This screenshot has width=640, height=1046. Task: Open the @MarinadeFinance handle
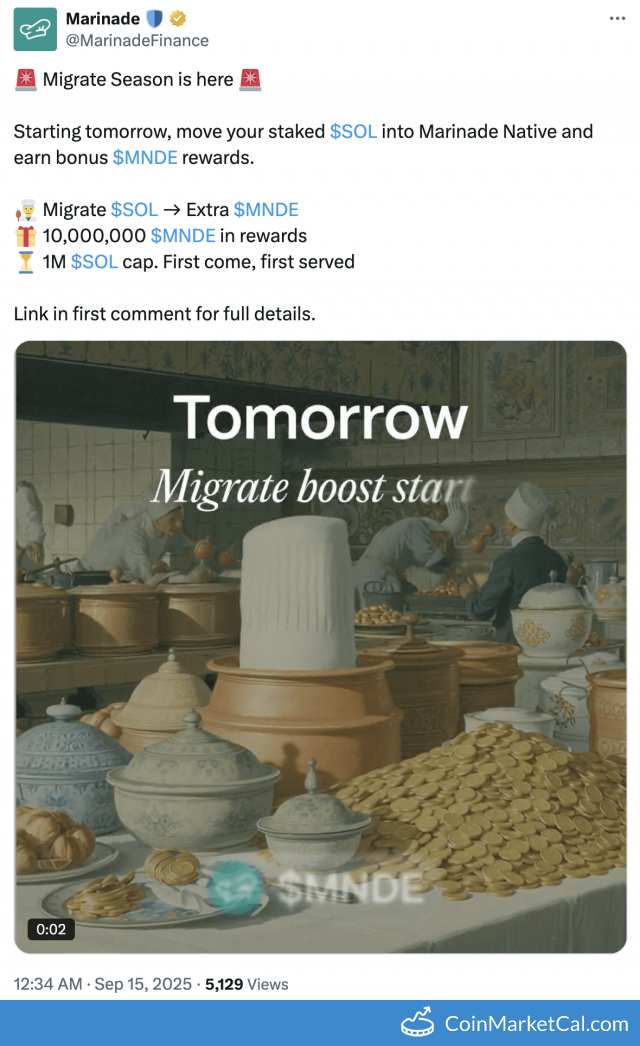(x=137, y=41)
